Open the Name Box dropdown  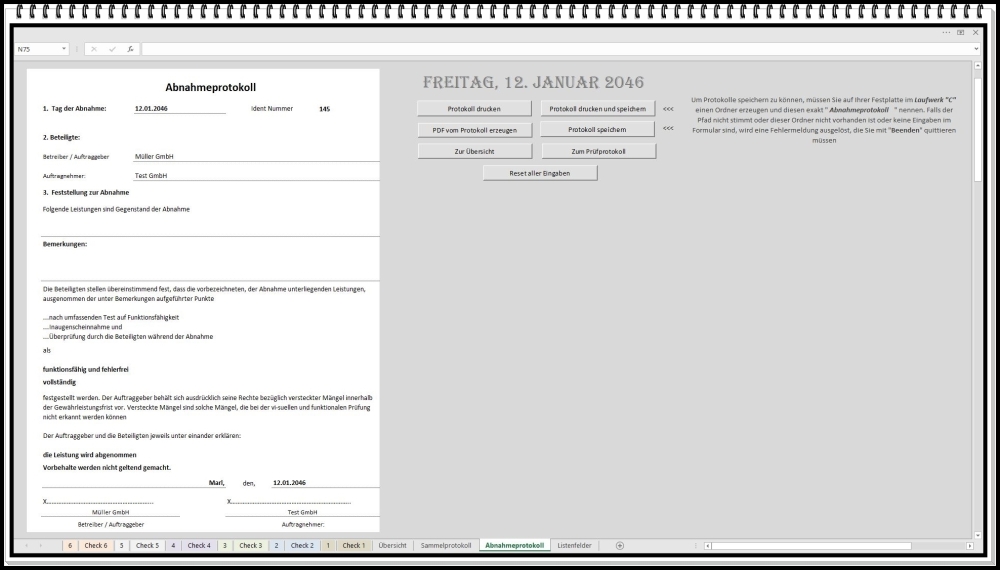[x=65, y=49]
